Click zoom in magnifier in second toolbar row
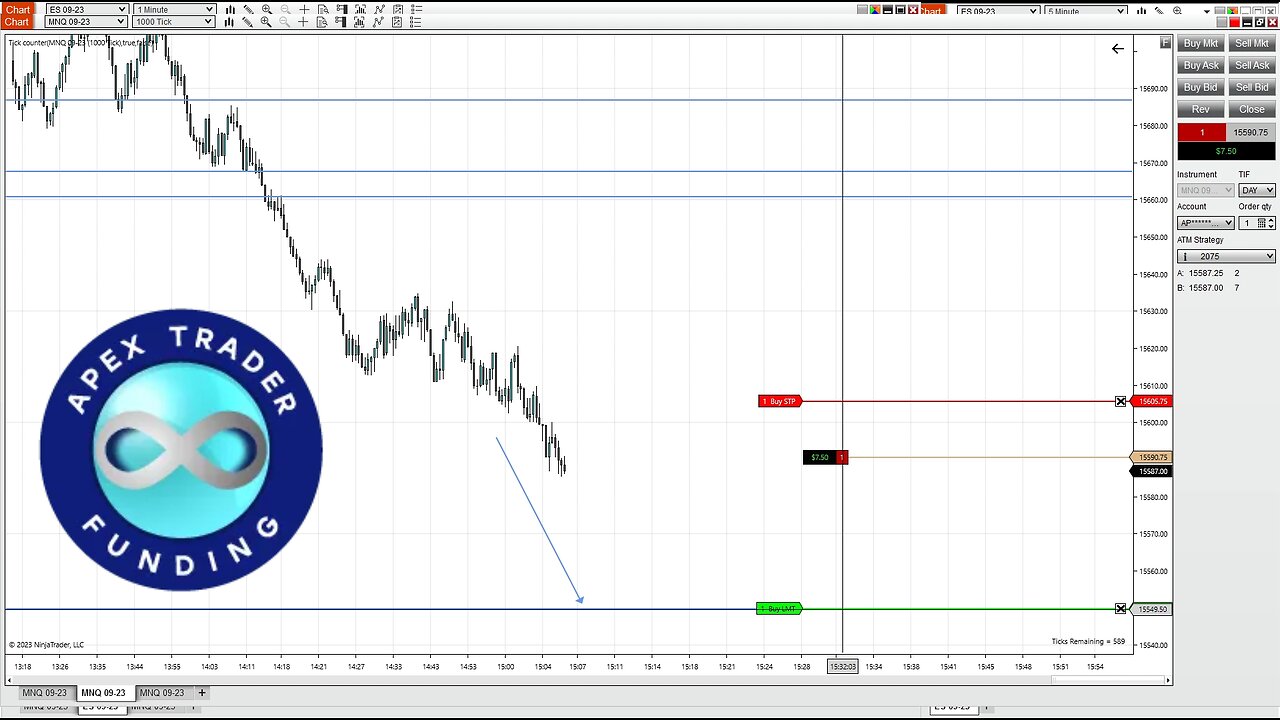Image resolution: width=1280 pixels, height=720 pixels. tap(266, 21)
